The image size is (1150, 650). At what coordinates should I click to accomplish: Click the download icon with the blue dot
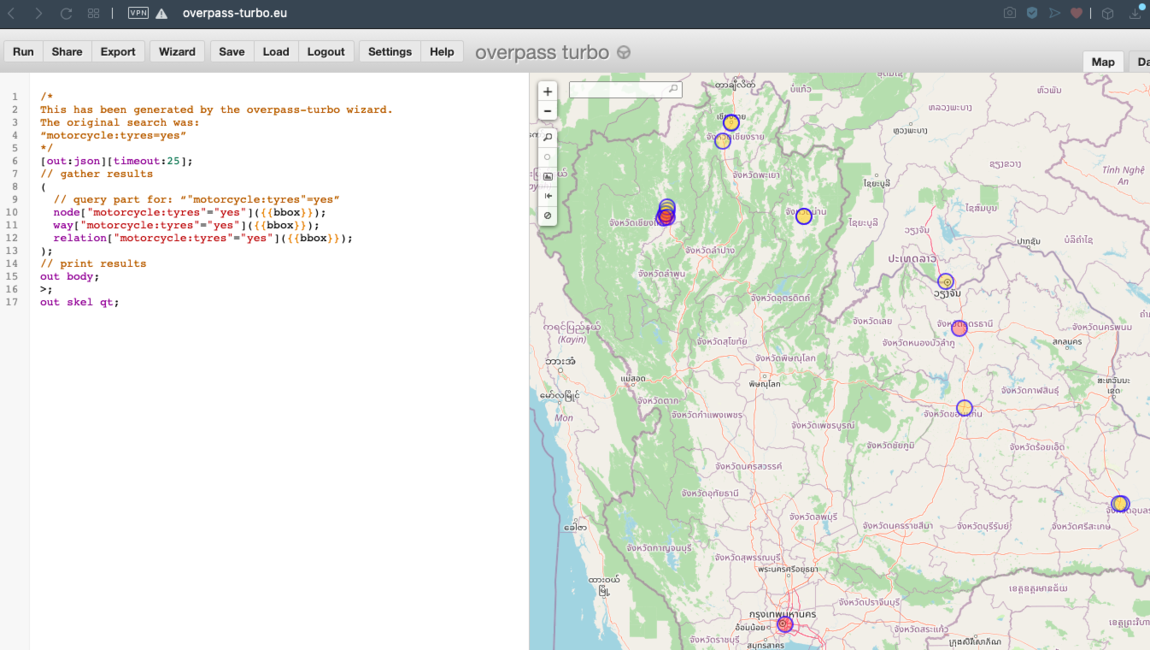[x=1135, y=14]
